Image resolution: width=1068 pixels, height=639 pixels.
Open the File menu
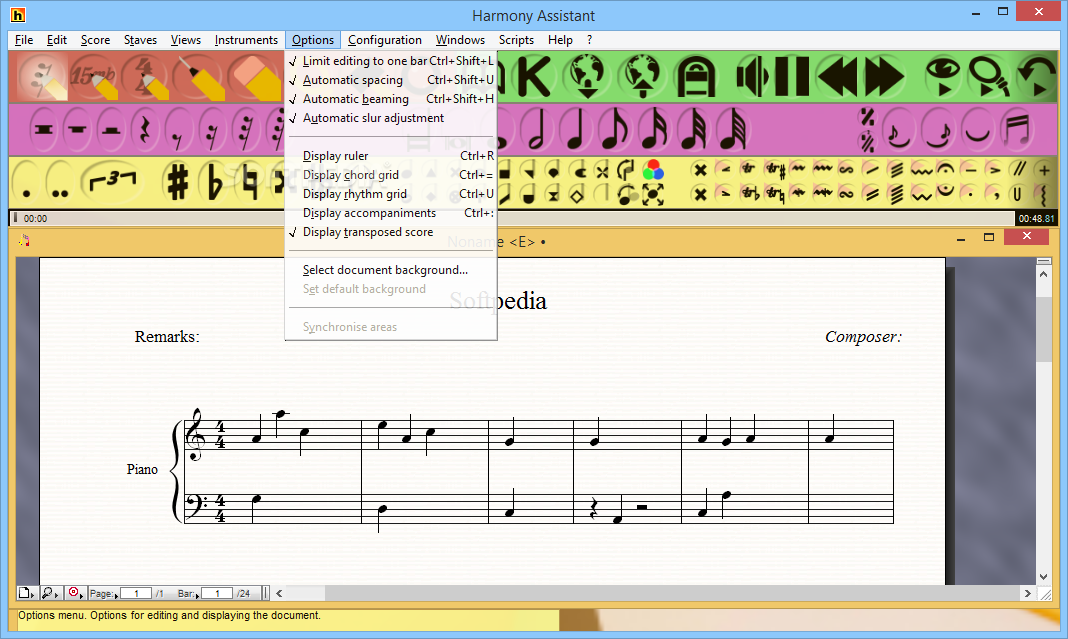tap(24, 40)
